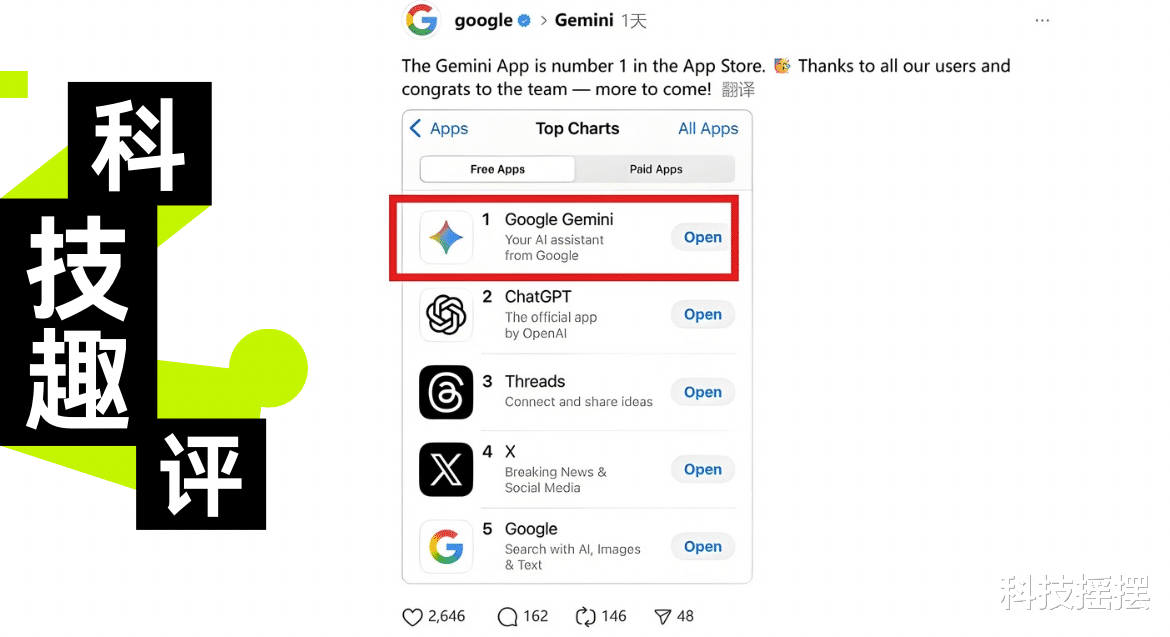1170x637 pixels.
Task: Go back via the Apps chevron
Action: coord(439,128)
